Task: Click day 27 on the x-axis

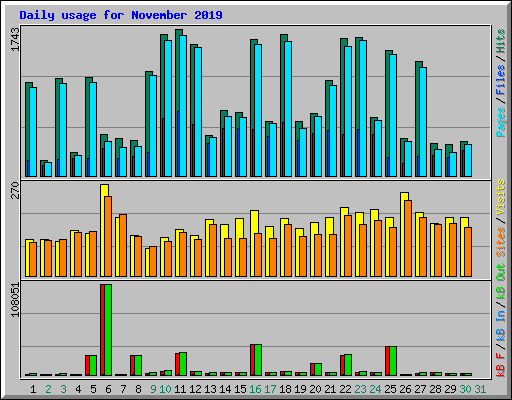Action: click(420, 389)
